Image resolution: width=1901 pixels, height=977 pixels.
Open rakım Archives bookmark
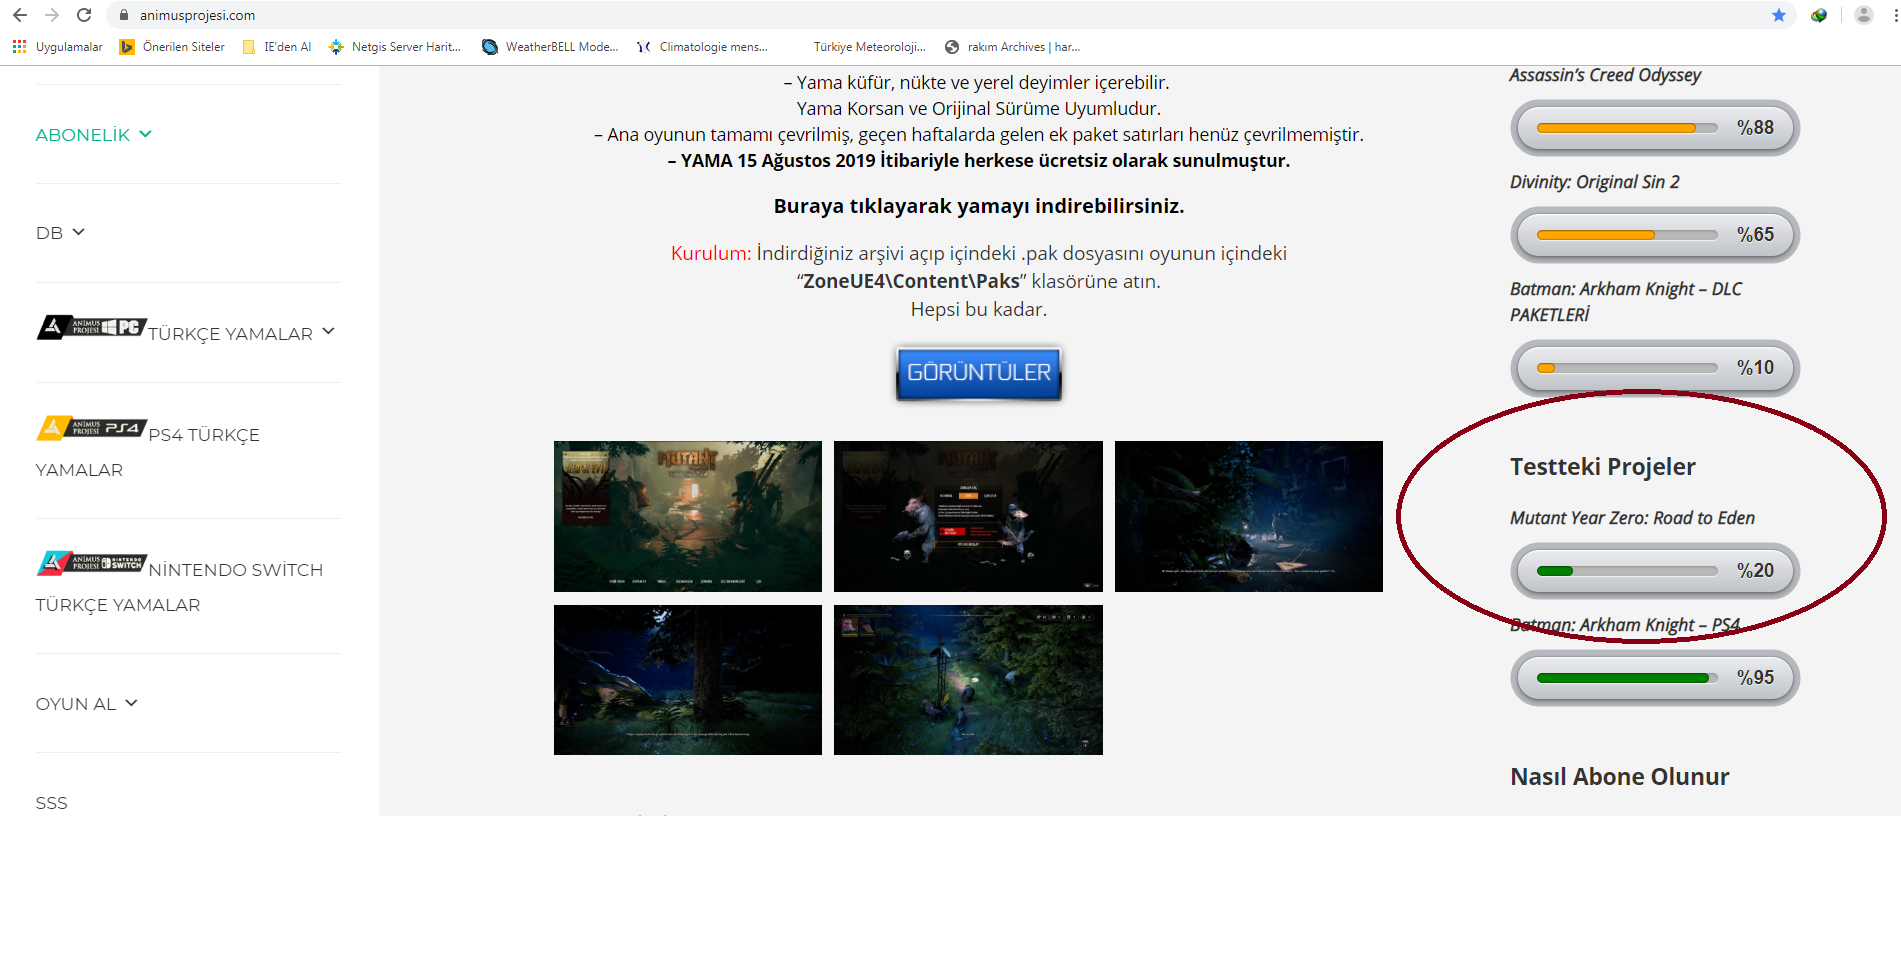tap(1012, 47)
